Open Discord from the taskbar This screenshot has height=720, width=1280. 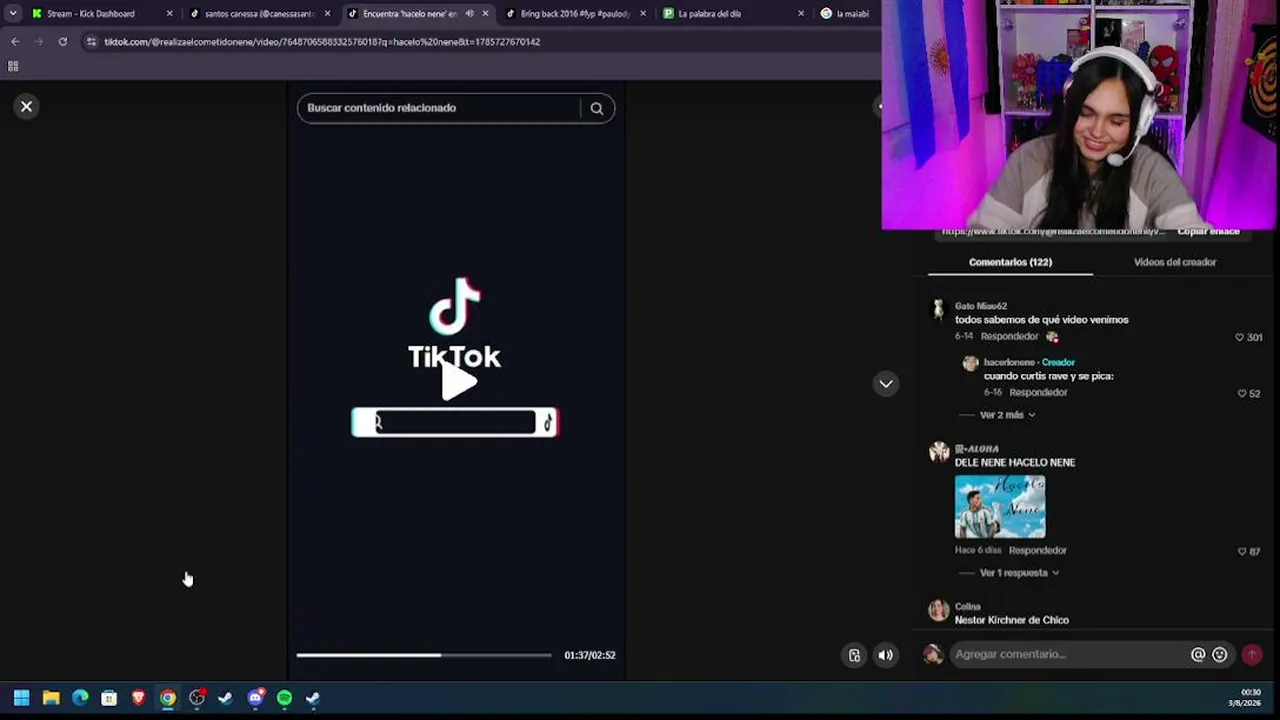[255, 698]
